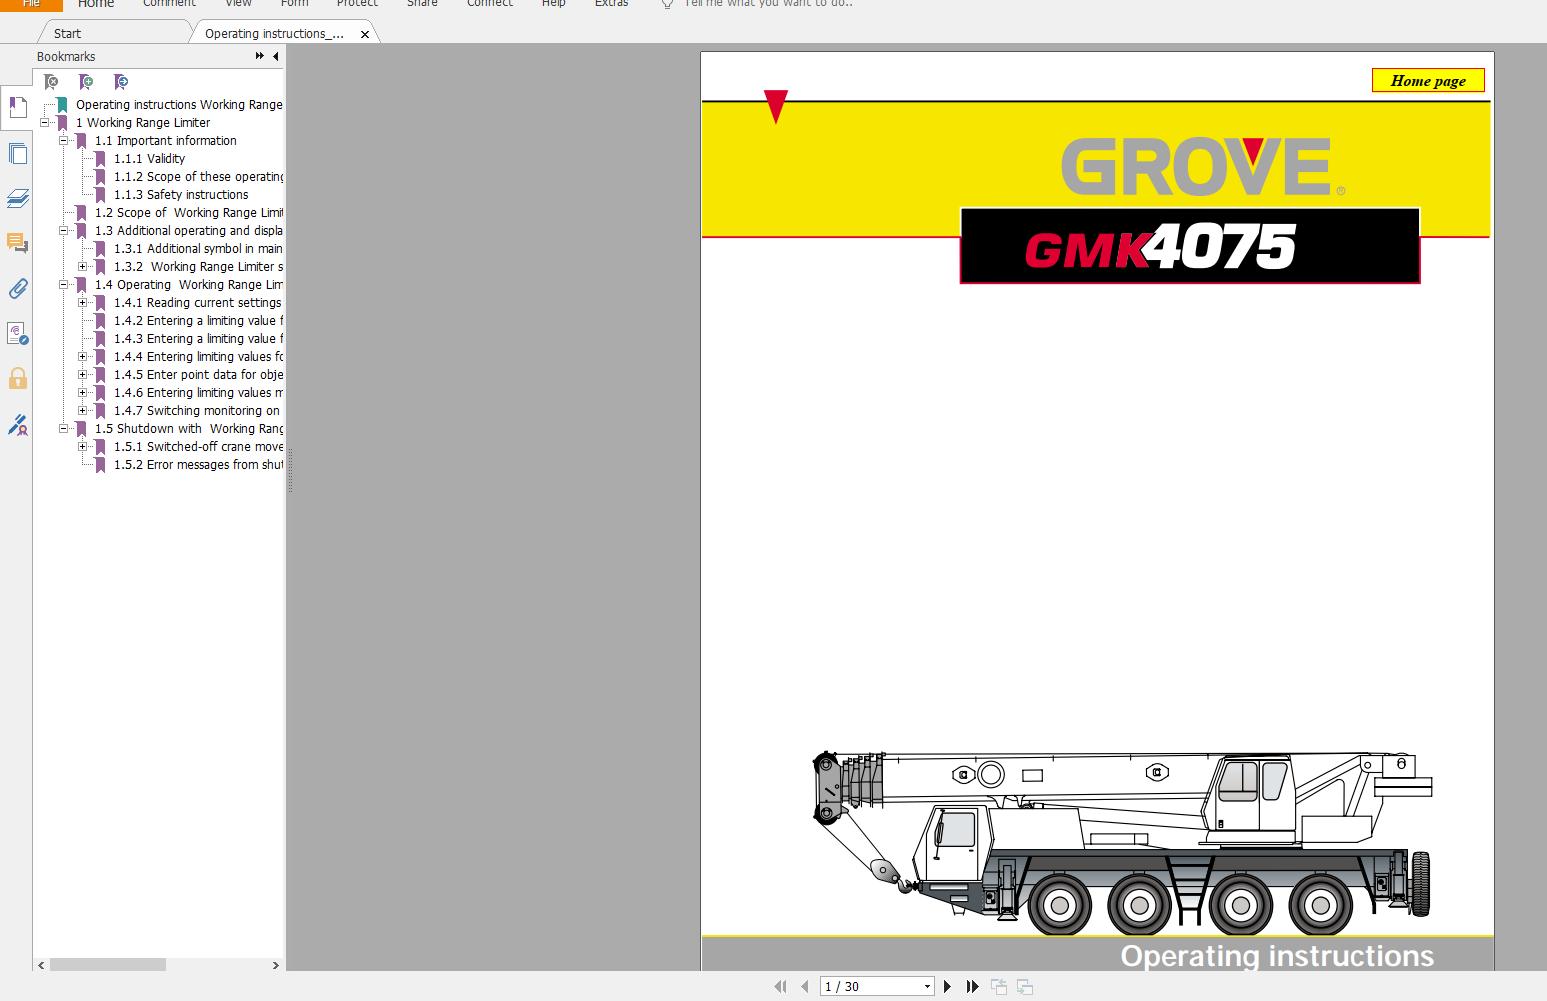Viewport: 1547px width, 1001px height.
Task: Open the Share ribbon tab
Action: point(422,4)
